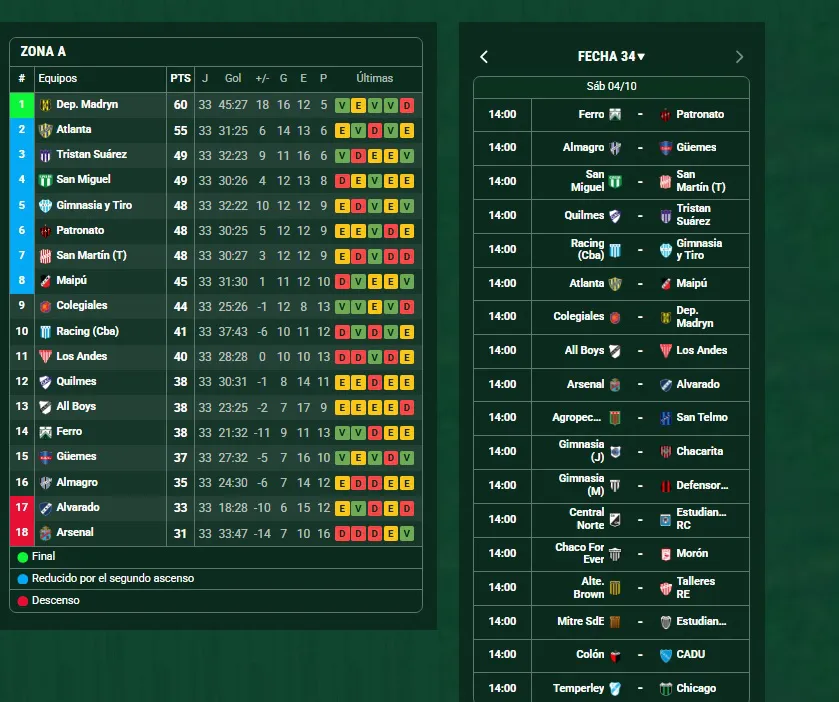Viewport: 839px width, 702px height.
Task: Go to previous round with left arrow
Action: pos(484,57)
